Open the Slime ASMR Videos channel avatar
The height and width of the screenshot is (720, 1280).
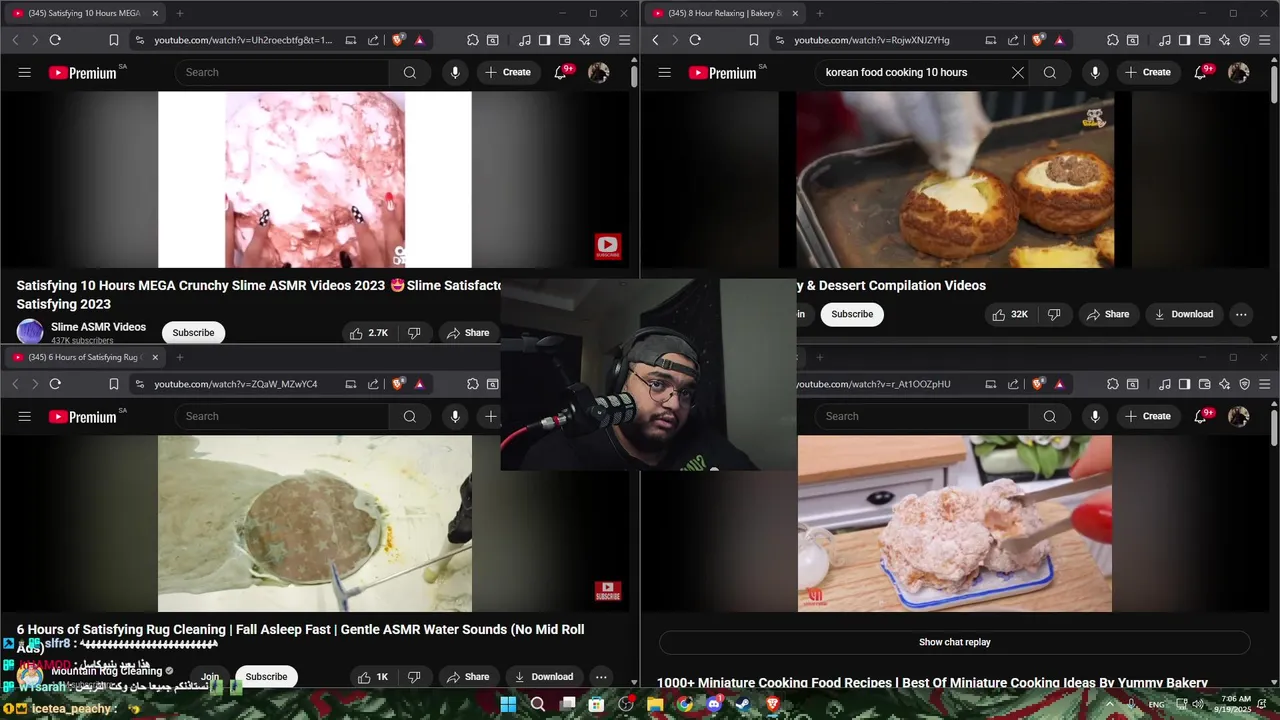(x=30, y=332)
